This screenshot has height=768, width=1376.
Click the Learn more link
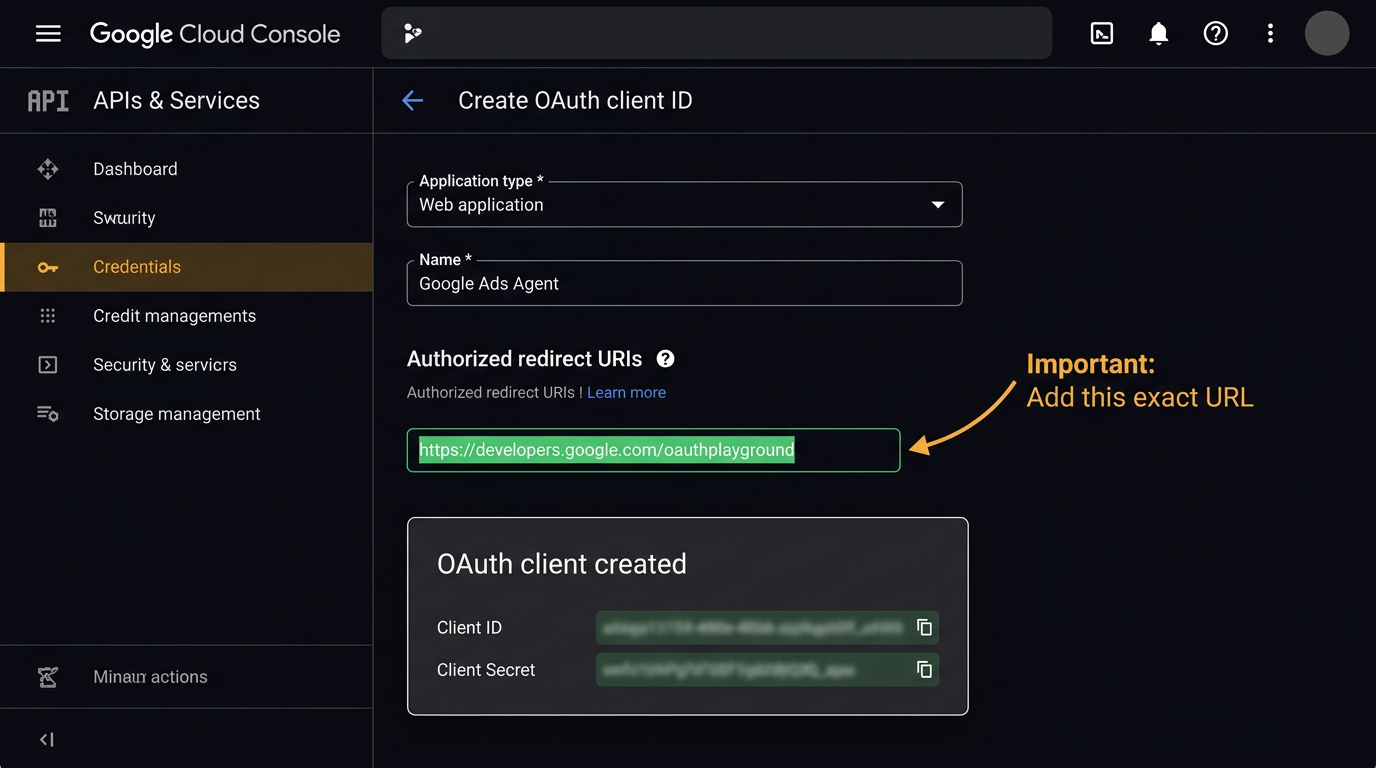[x=626, y=392]
